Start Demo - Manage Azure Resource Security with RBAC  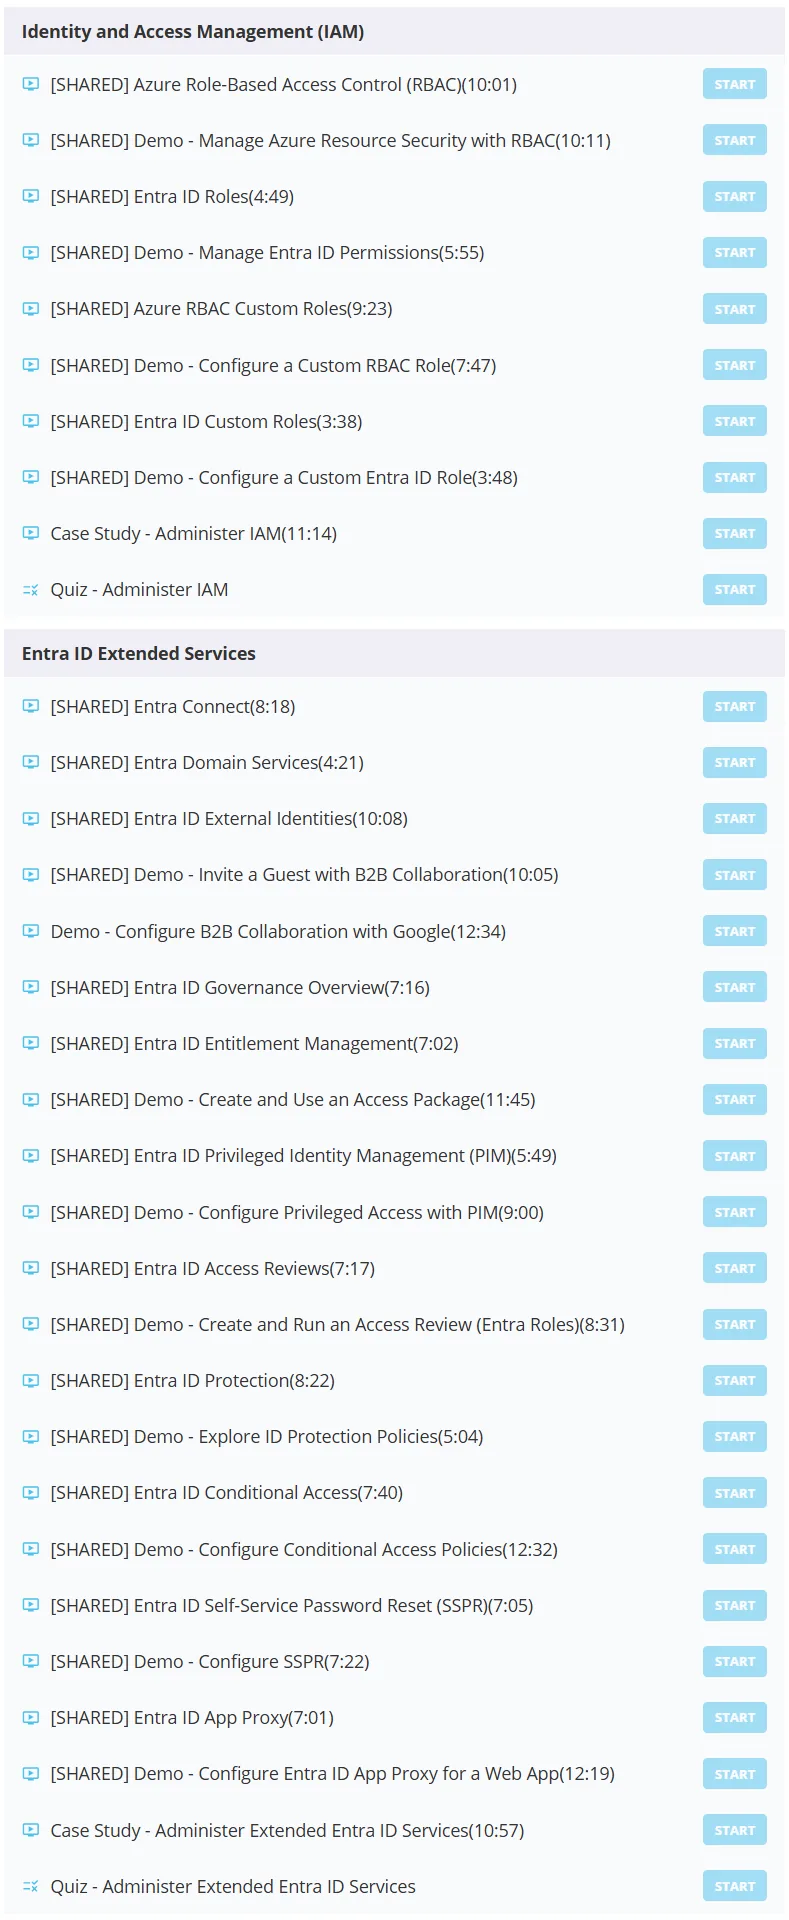point(735,140)
